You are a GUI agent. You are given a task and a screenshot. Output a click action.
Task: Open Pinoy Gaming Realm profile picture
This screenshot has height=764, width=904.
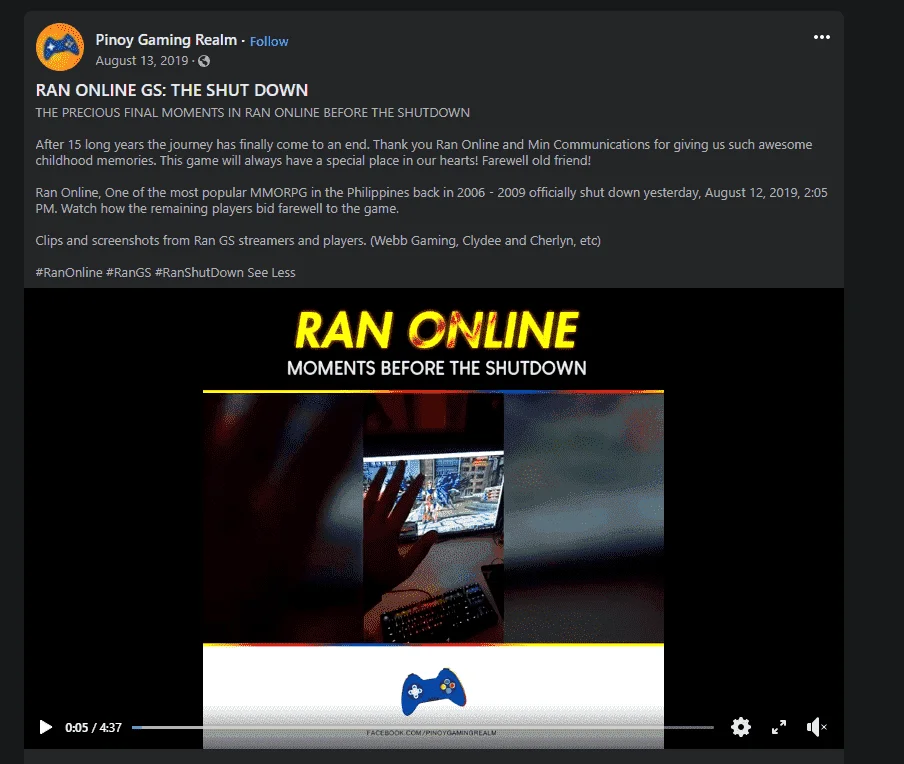pyautogui.click(x=60, y=47)
